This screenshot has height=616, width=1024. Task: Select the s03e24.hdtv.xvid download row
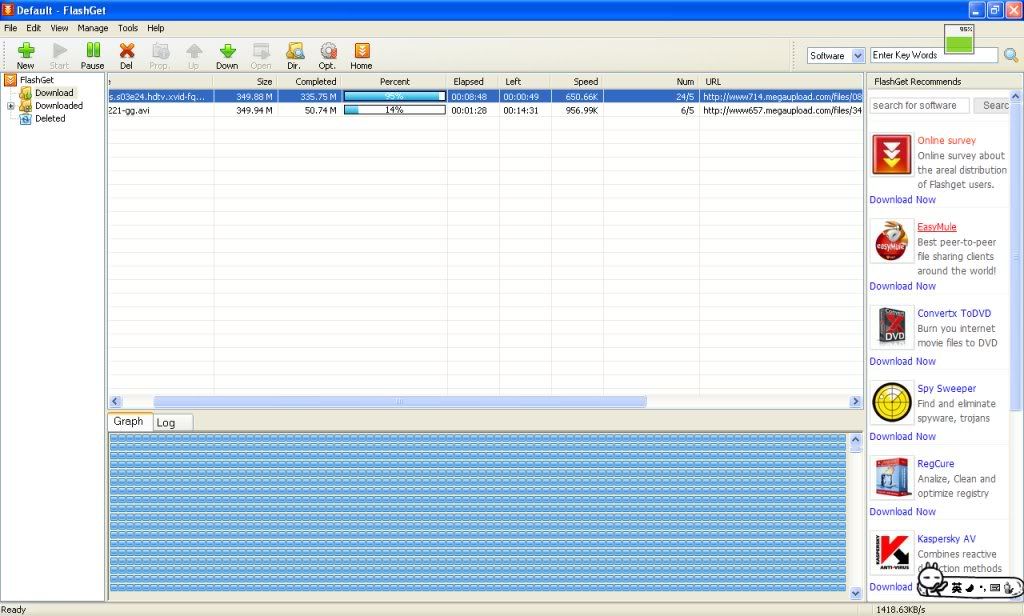click(x=485, y=97)
